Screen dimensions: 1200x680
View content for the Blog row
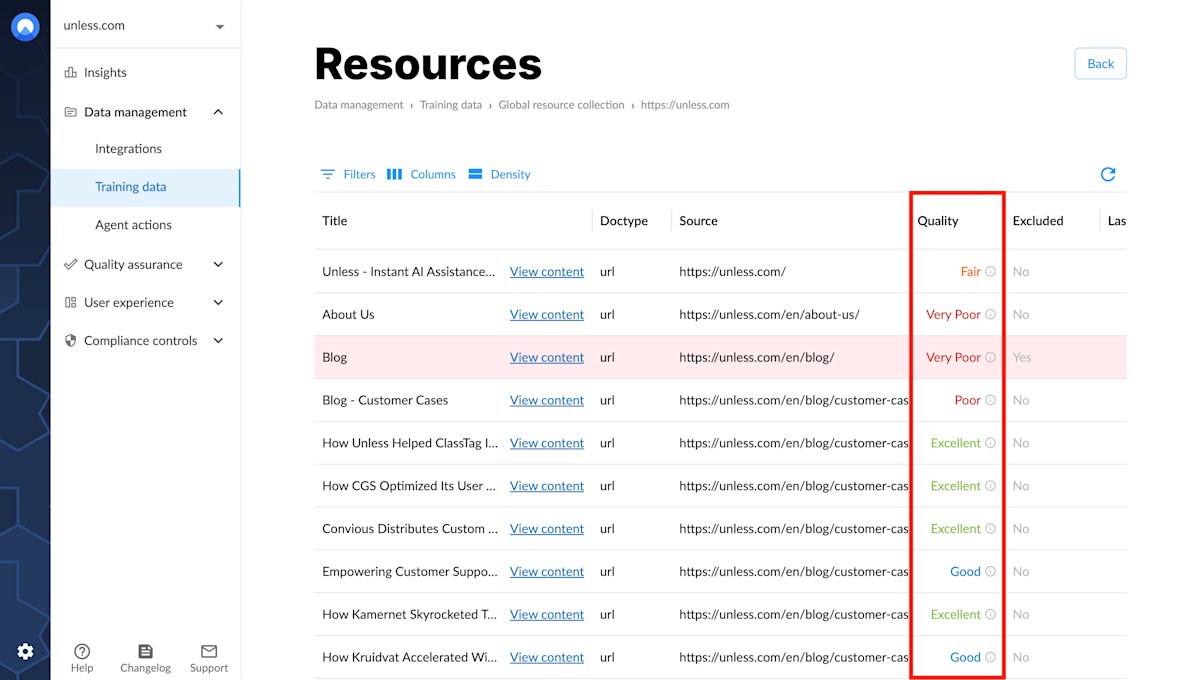[x=547, y=357]
